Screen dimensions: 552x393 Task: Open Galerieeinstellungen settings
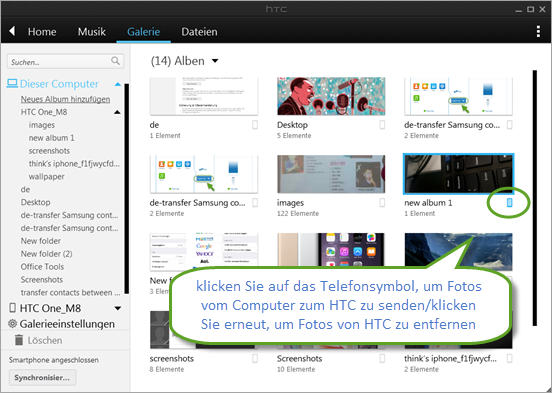[67, 324]
